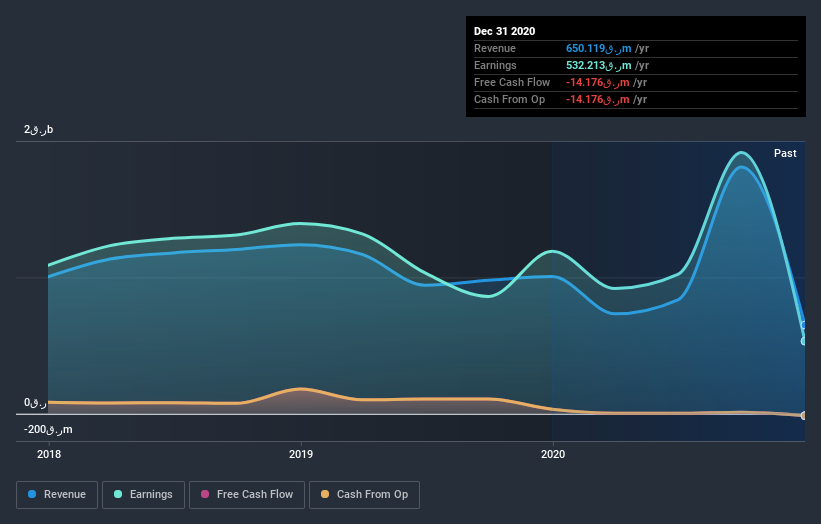The height and width of the screenshot is (524, 821).
Task: Click the Earnings end-point marker on chart
Action: click(x=804, y=341)
